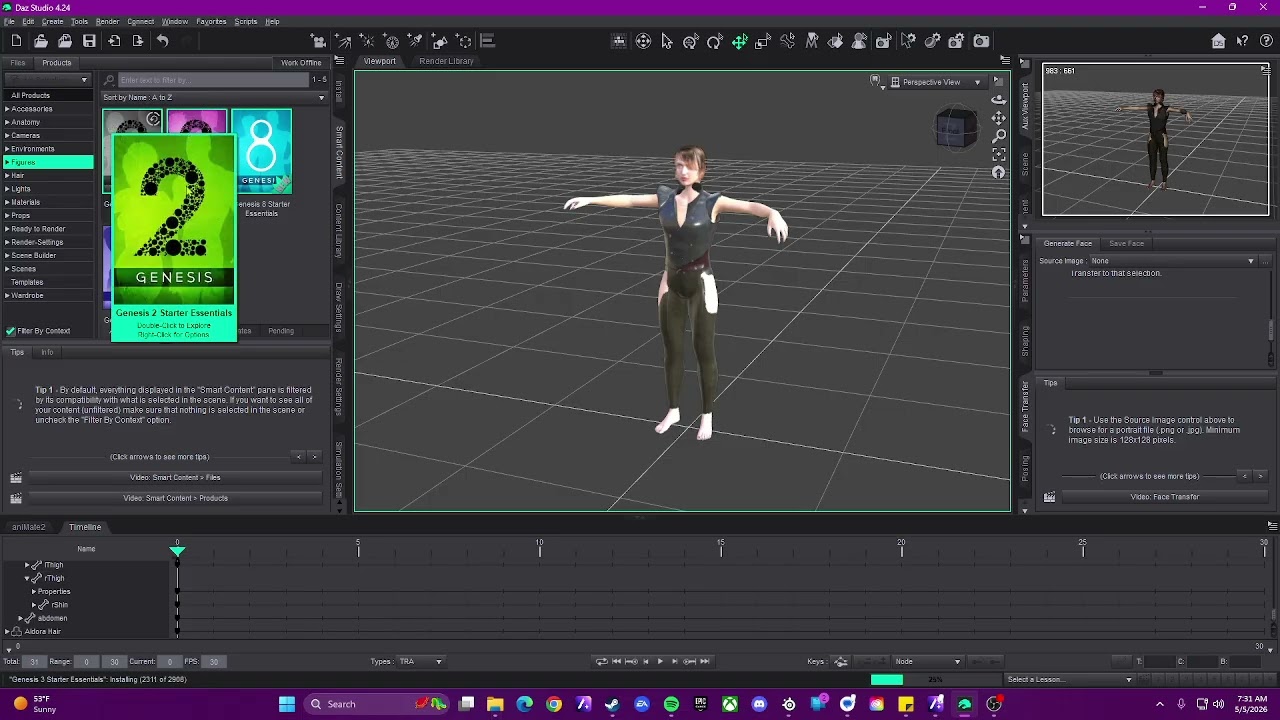The height and width of the screenshot is (720, 1280).
Task: Open the Scripts menu
Action: pyautogui.click(x=246, y=21)
